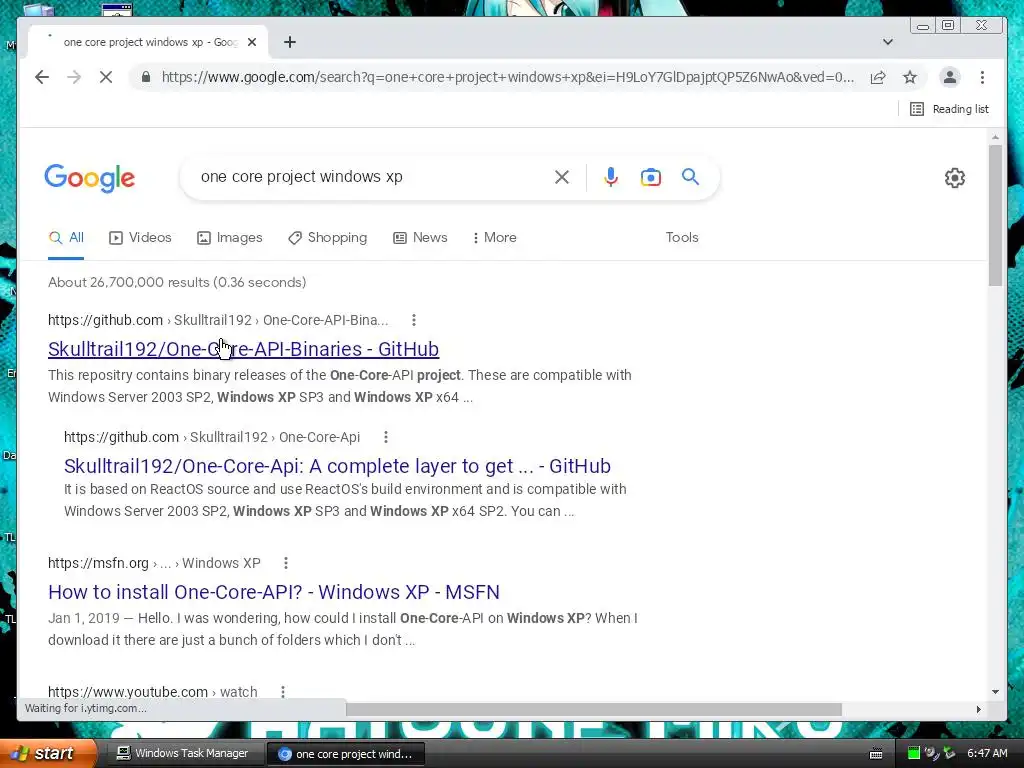Click the scrollbar up arrow
Viewport: 1024px width, 768px height.
tap(995, 138)
